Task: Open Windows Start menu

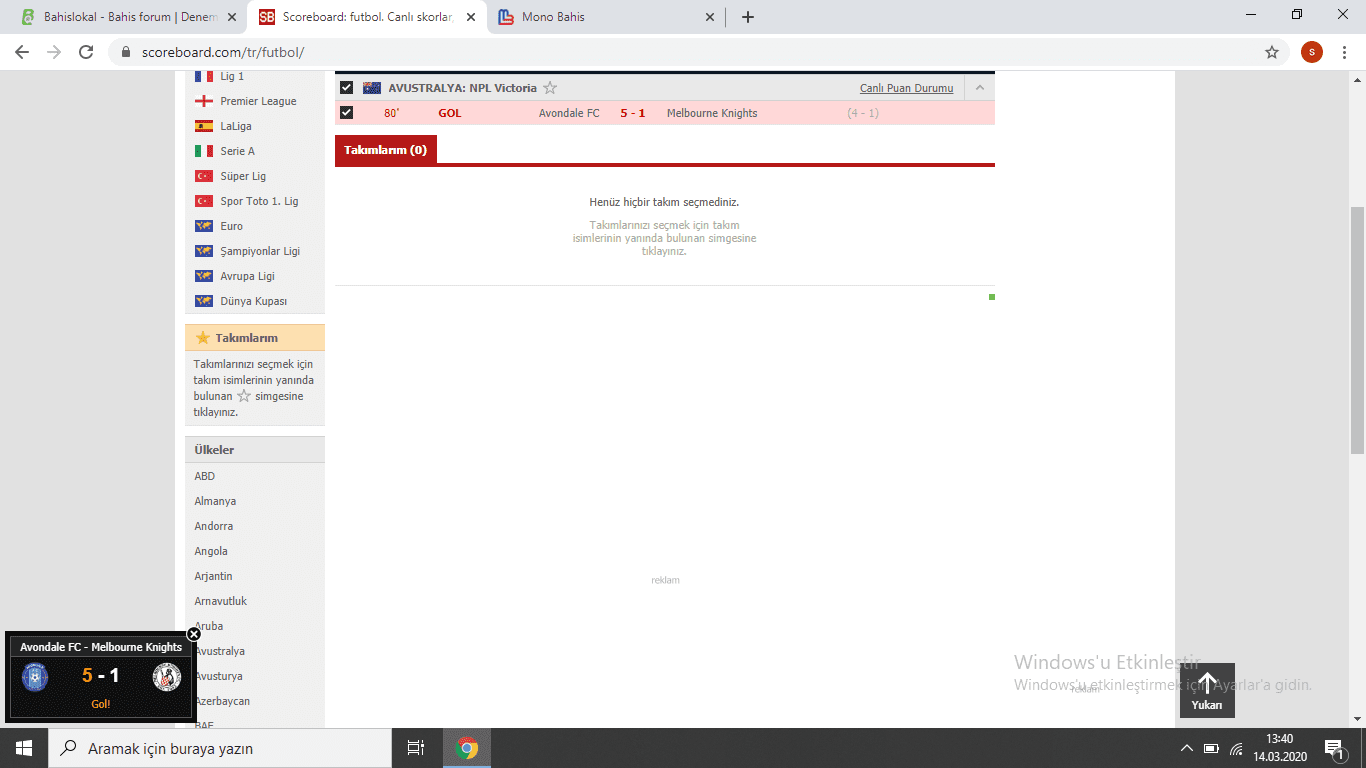Action: pos(24,748)
